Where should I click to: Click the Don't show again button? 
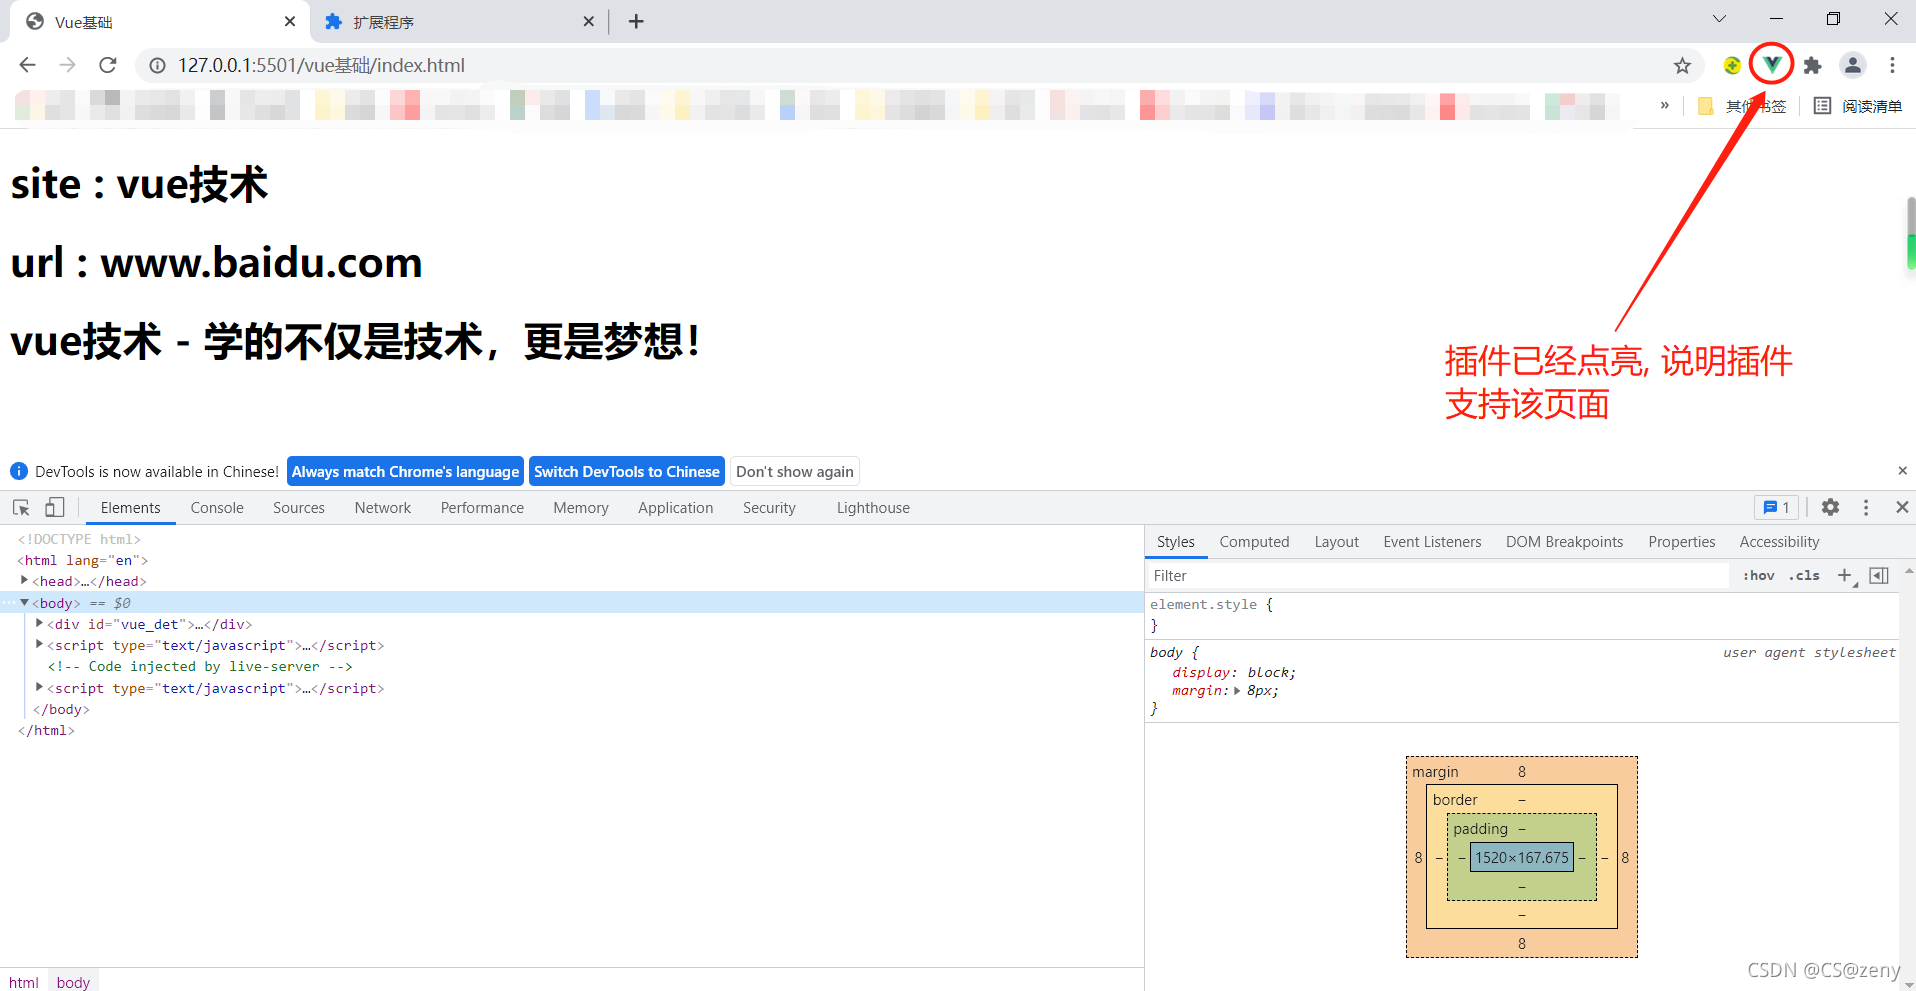(794, 471)
